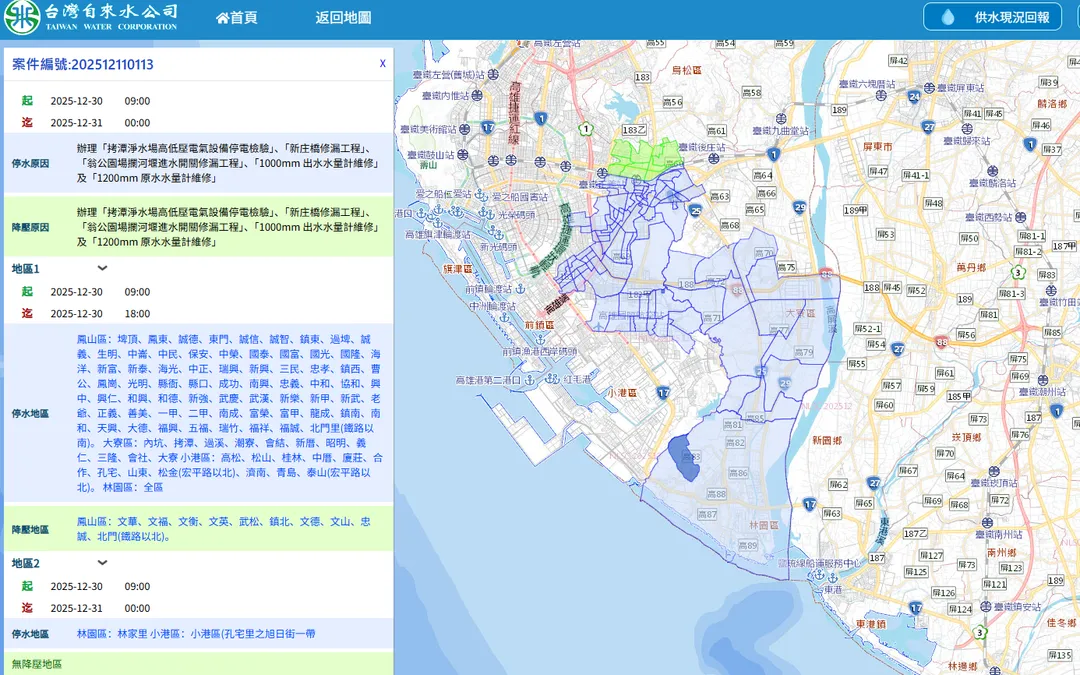
Task: Click the Taiwan Water Corporation logo
Action: (x=90, y=18)
